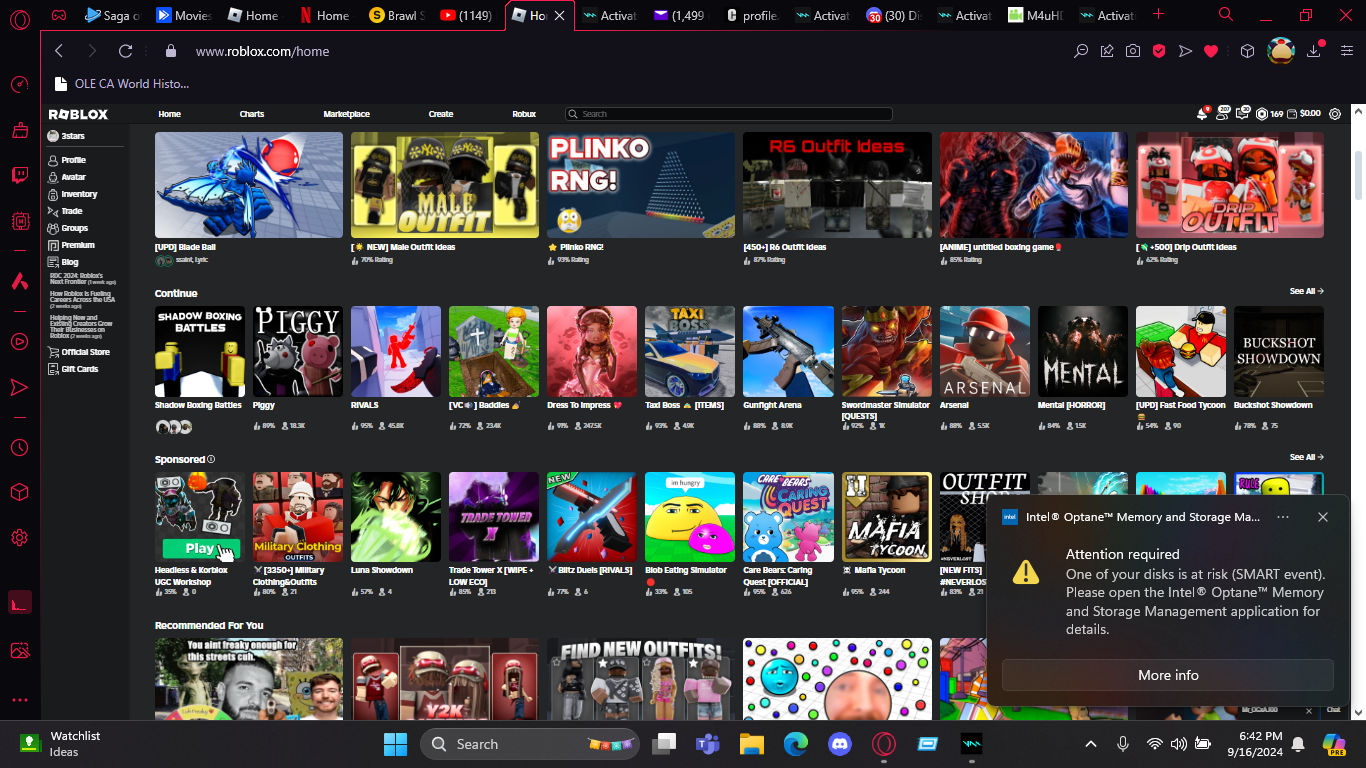
Task: Open the browser Downloads icon
Action: 1315,51
